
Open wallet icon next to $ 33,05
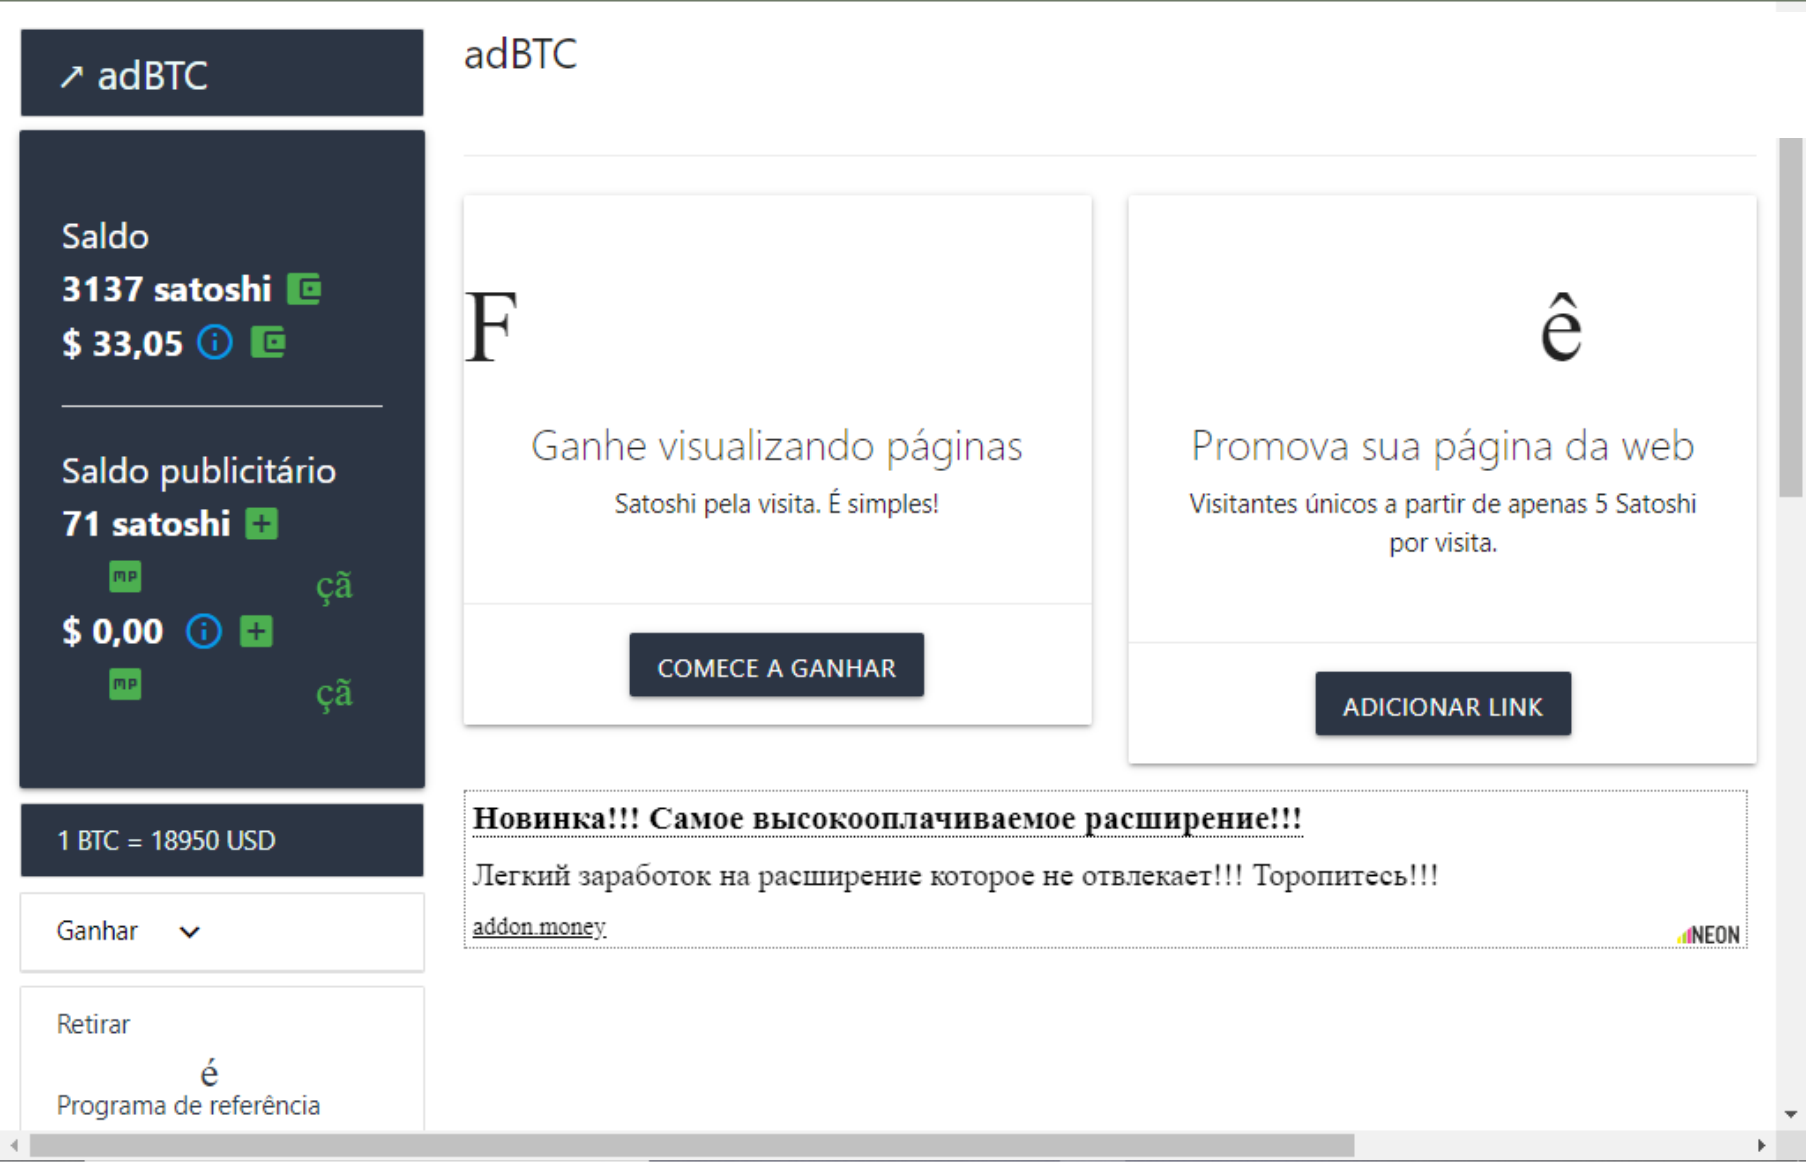[x=268, y=343]
